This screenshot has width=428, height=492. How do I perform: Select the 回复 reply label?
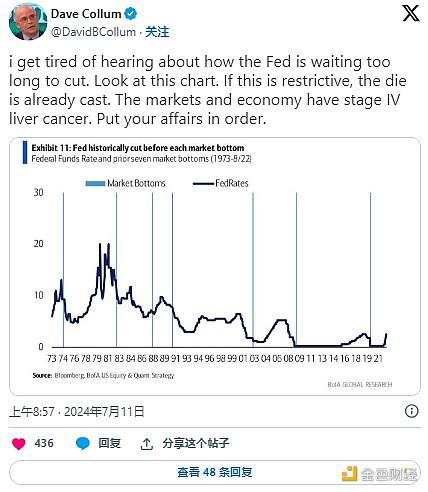coord(109,443)
